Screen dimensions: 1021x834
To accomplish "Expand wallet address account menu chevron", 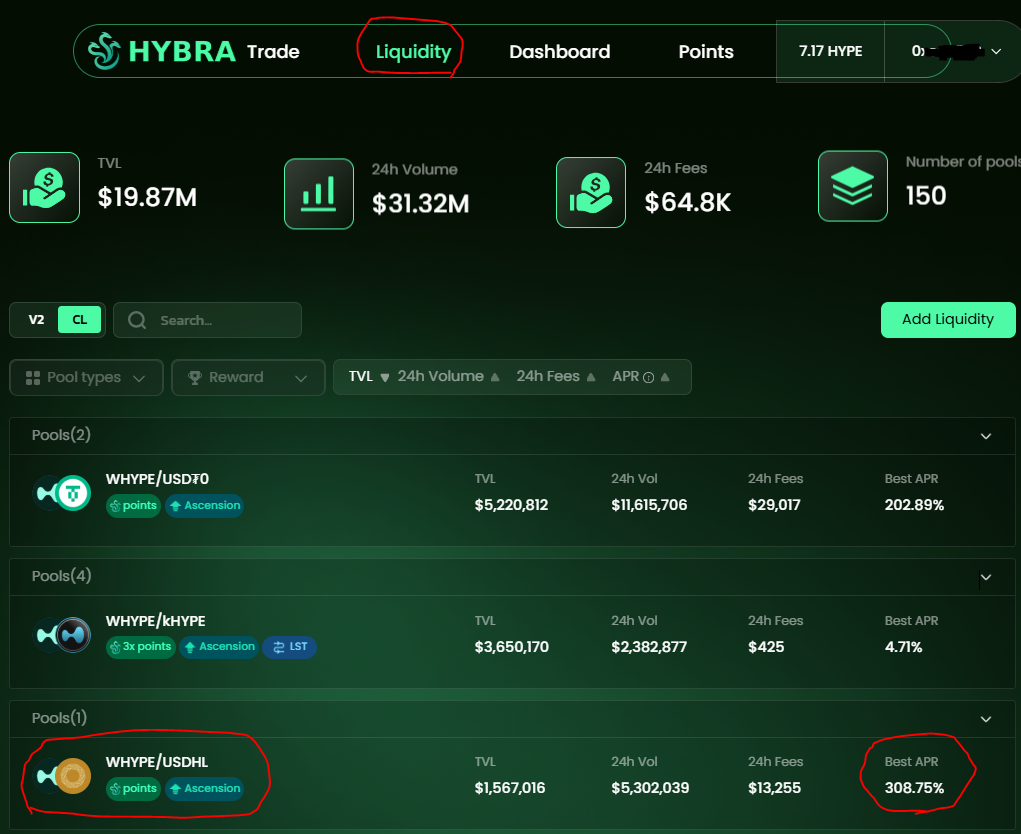I will click(996, 51).
